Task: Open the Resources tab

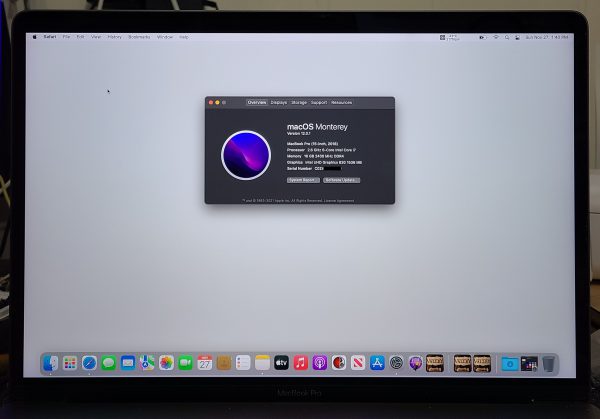Action: coord(342,102)
